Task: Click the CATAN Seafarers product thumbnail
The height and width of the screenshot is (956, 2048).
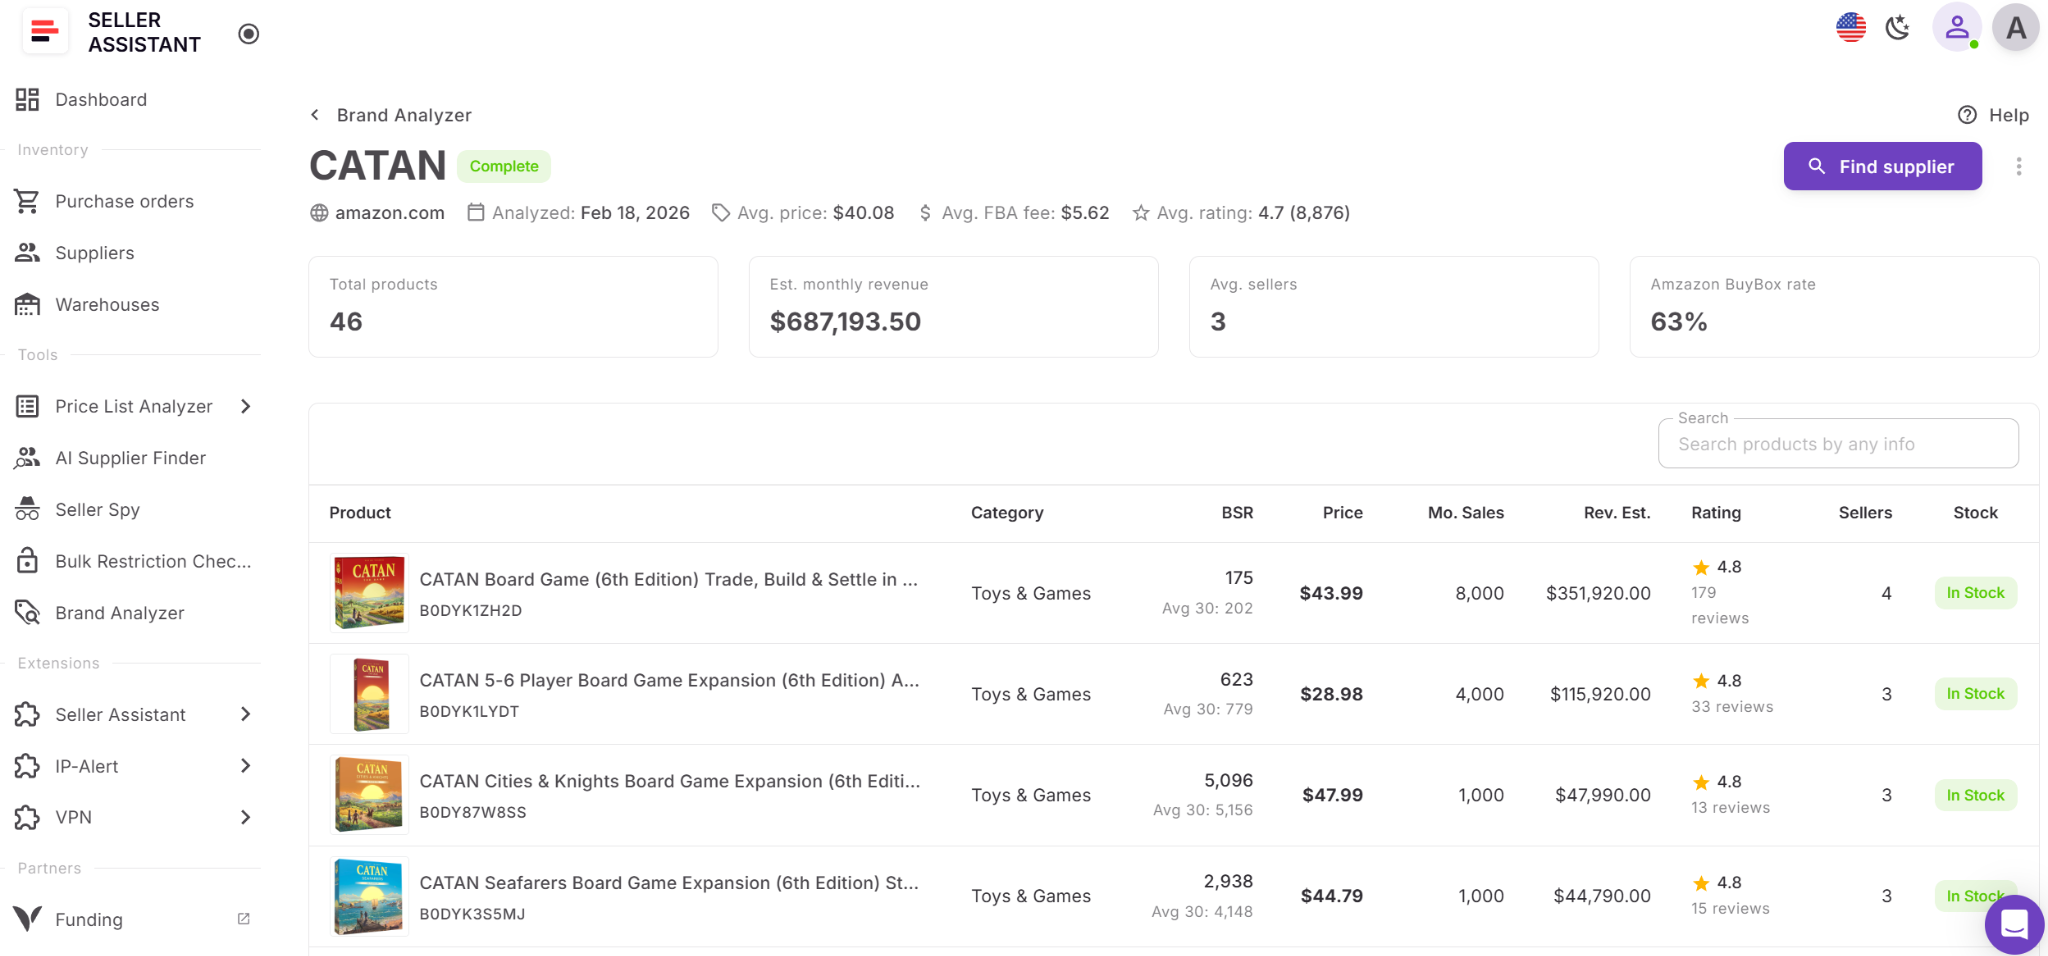Action: click(x=369, y=896)
